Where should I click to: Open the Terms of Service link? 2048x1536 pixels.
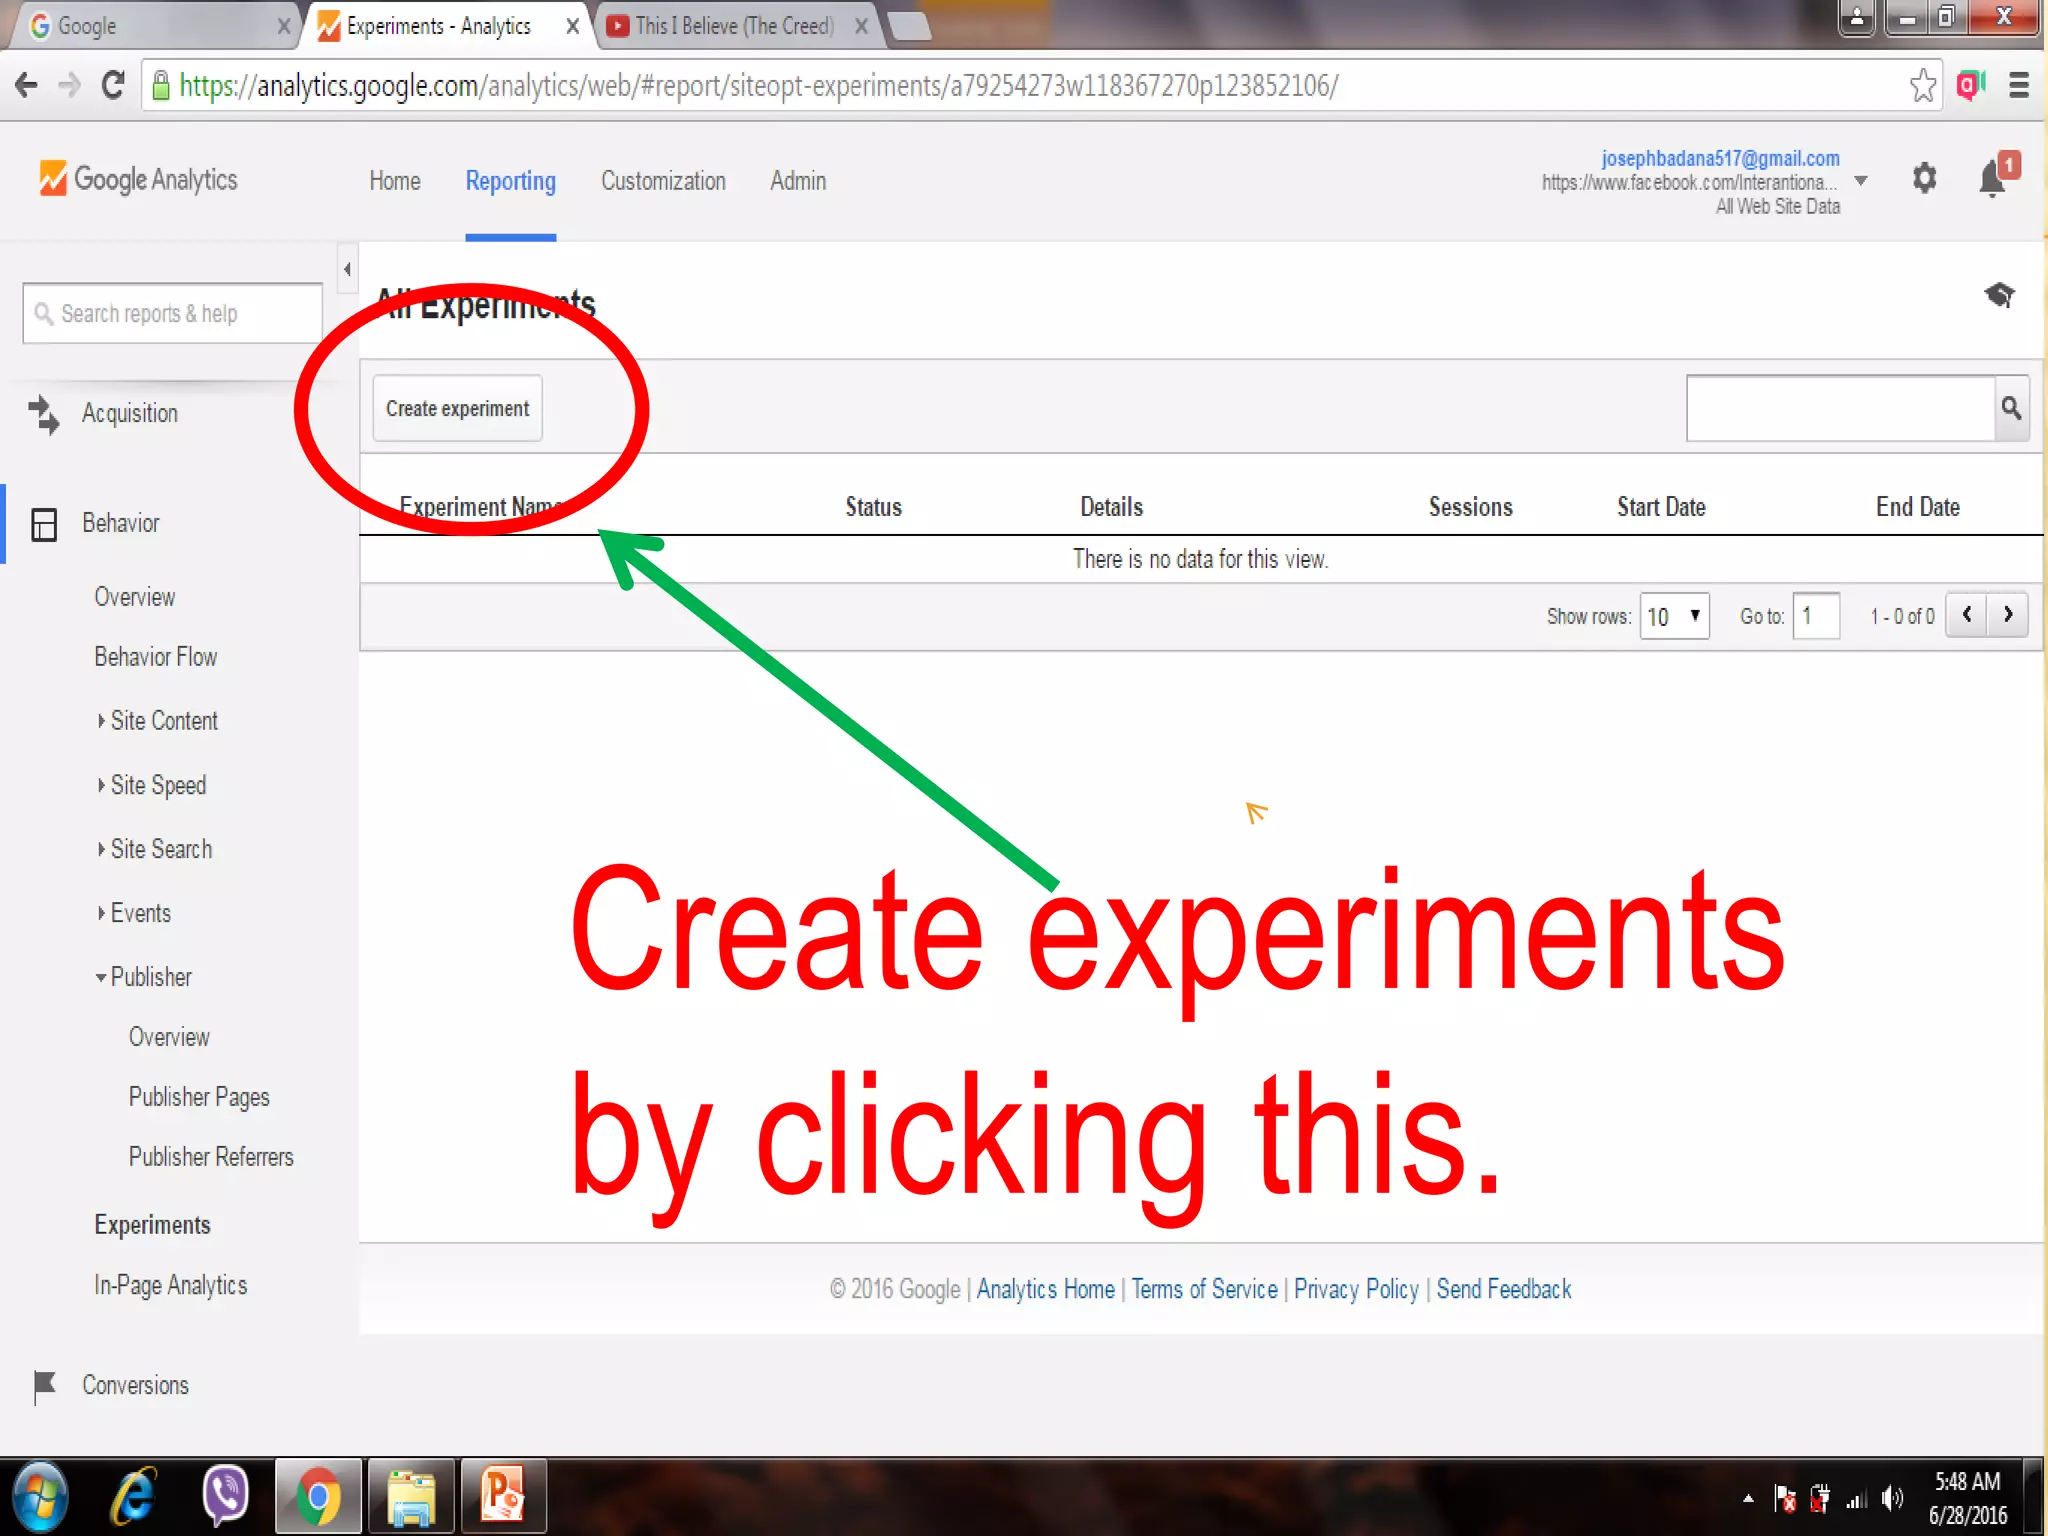[1204, 1289]
